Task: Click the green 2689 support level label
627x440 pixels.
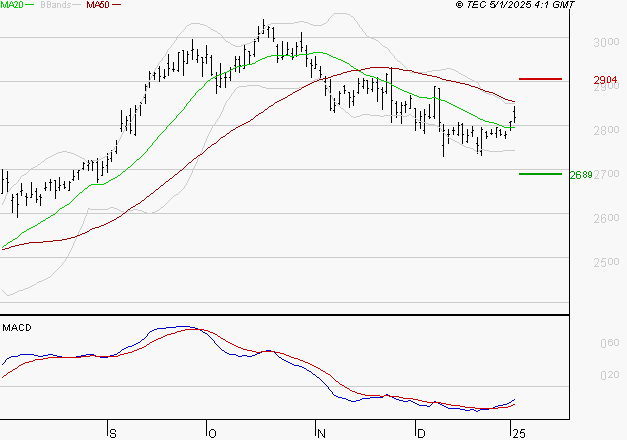Action: pyautogui.click(x=581, y=175)
